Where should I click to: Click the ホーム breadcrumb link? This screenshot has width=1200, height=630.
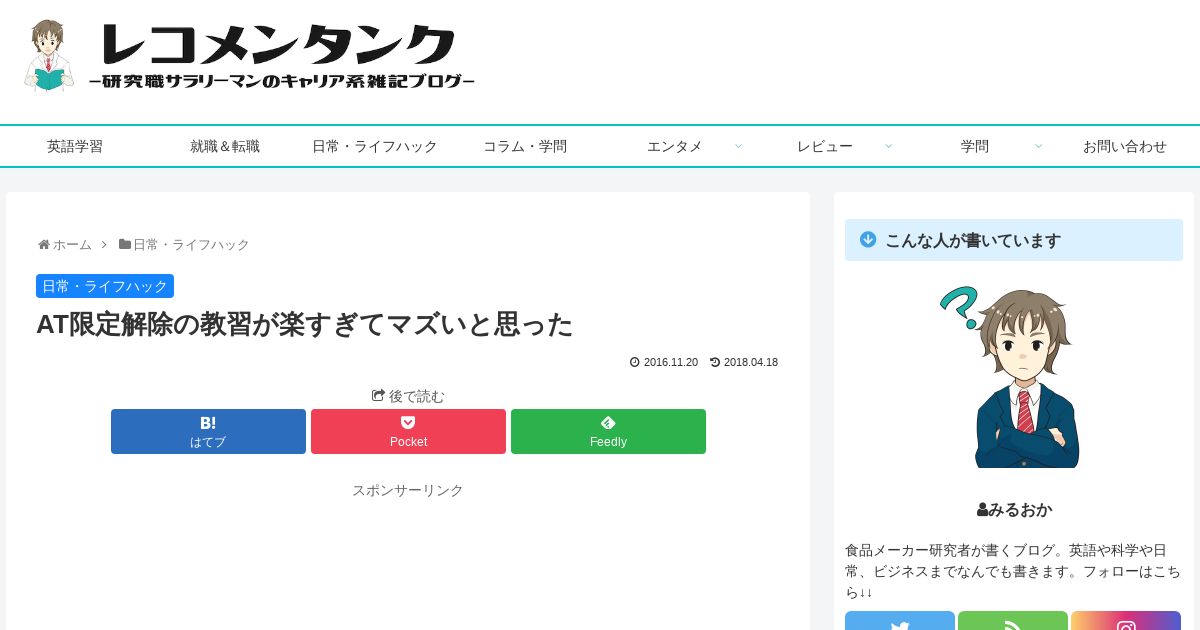click(72, 244)
